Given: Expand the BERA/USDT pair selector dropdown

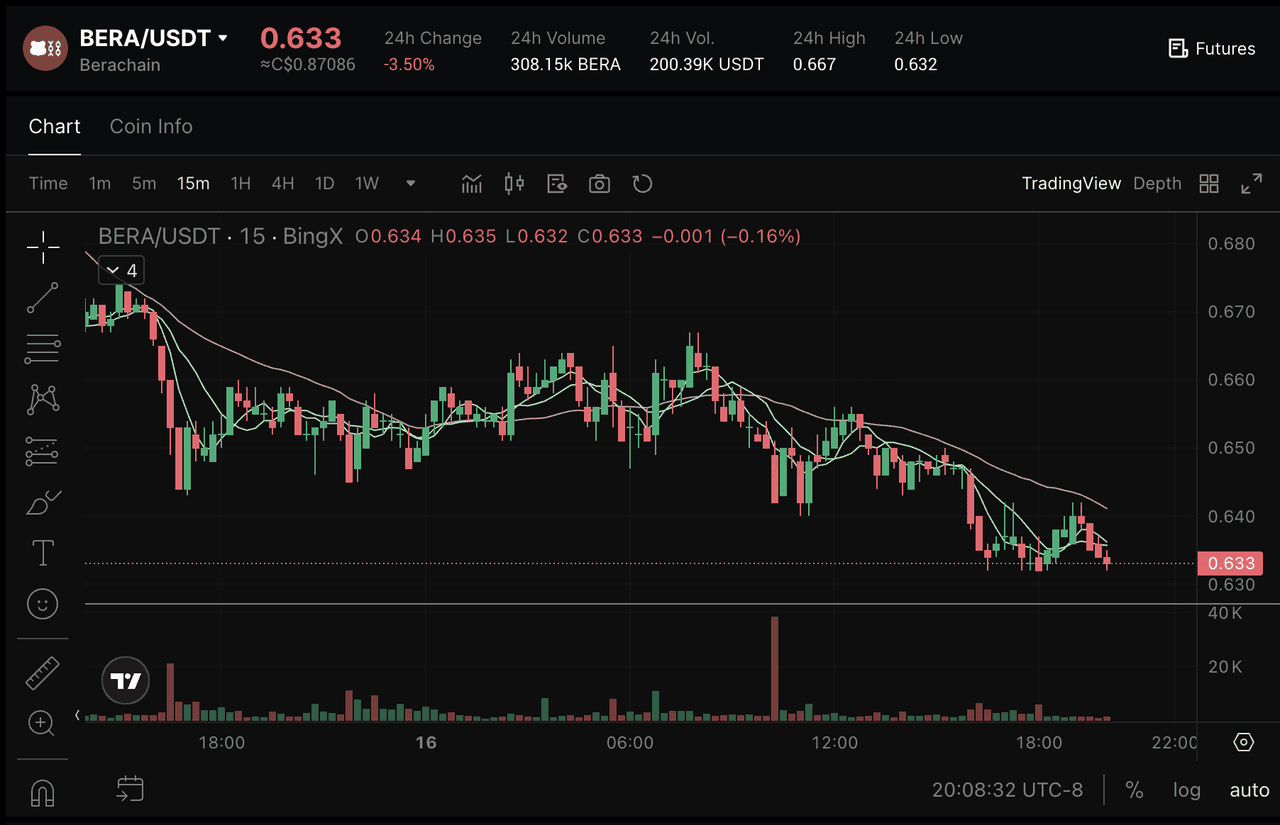Looking at the screenshot, I should pos(223,39).
